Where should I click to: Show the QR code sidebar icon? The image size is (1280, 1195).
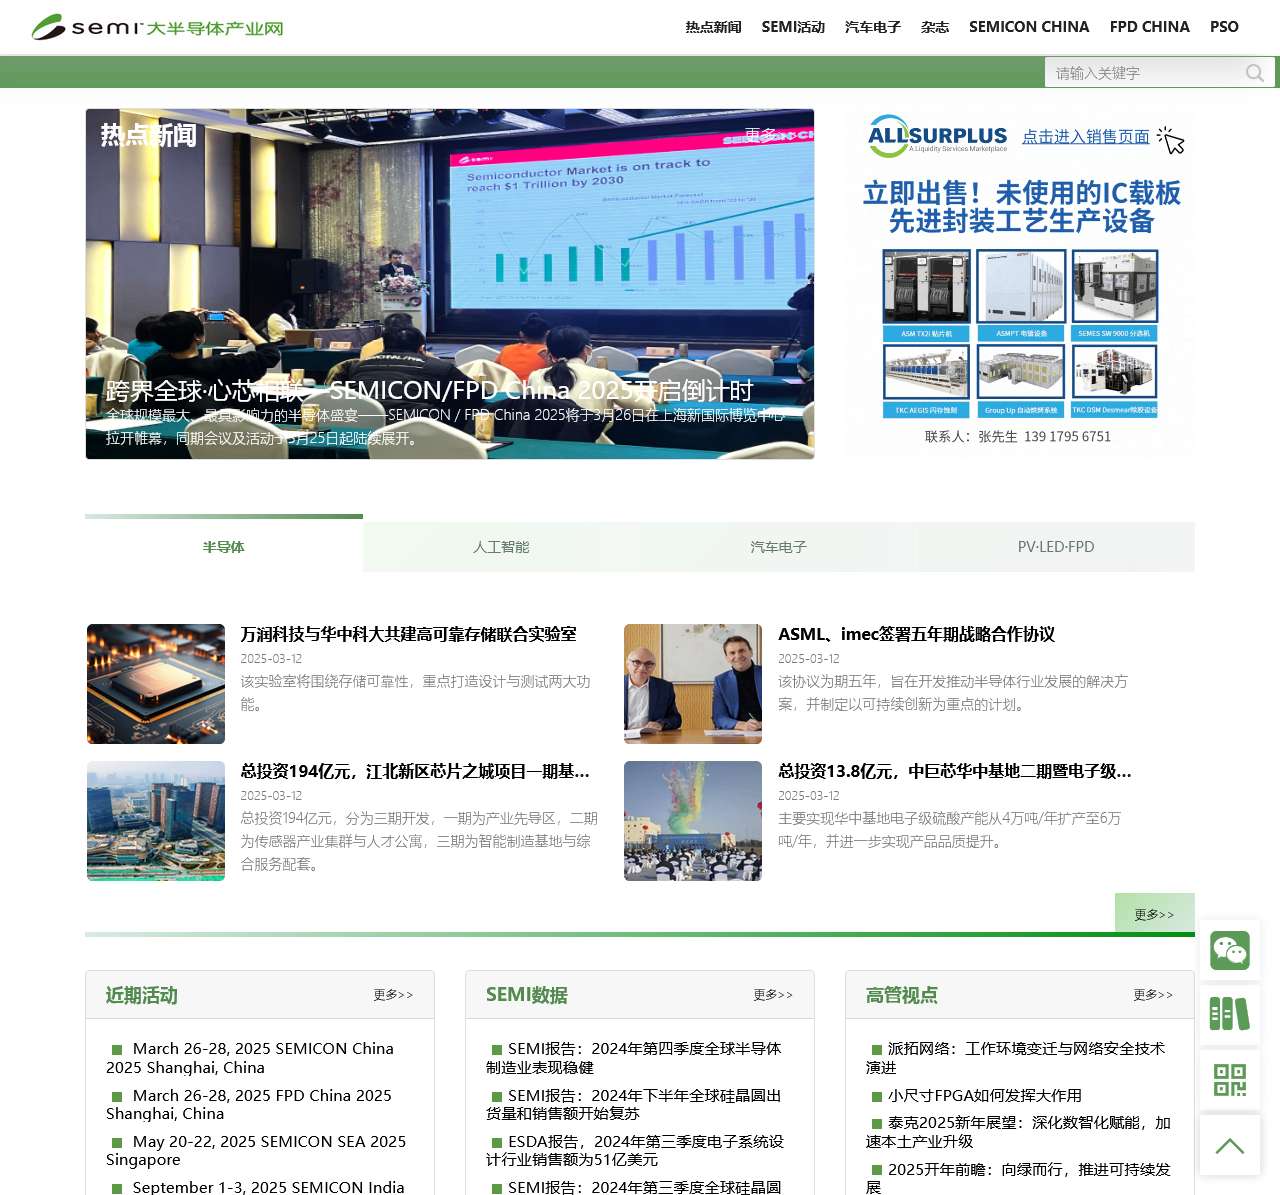pyautogui.click(x=1230, y=1080)
